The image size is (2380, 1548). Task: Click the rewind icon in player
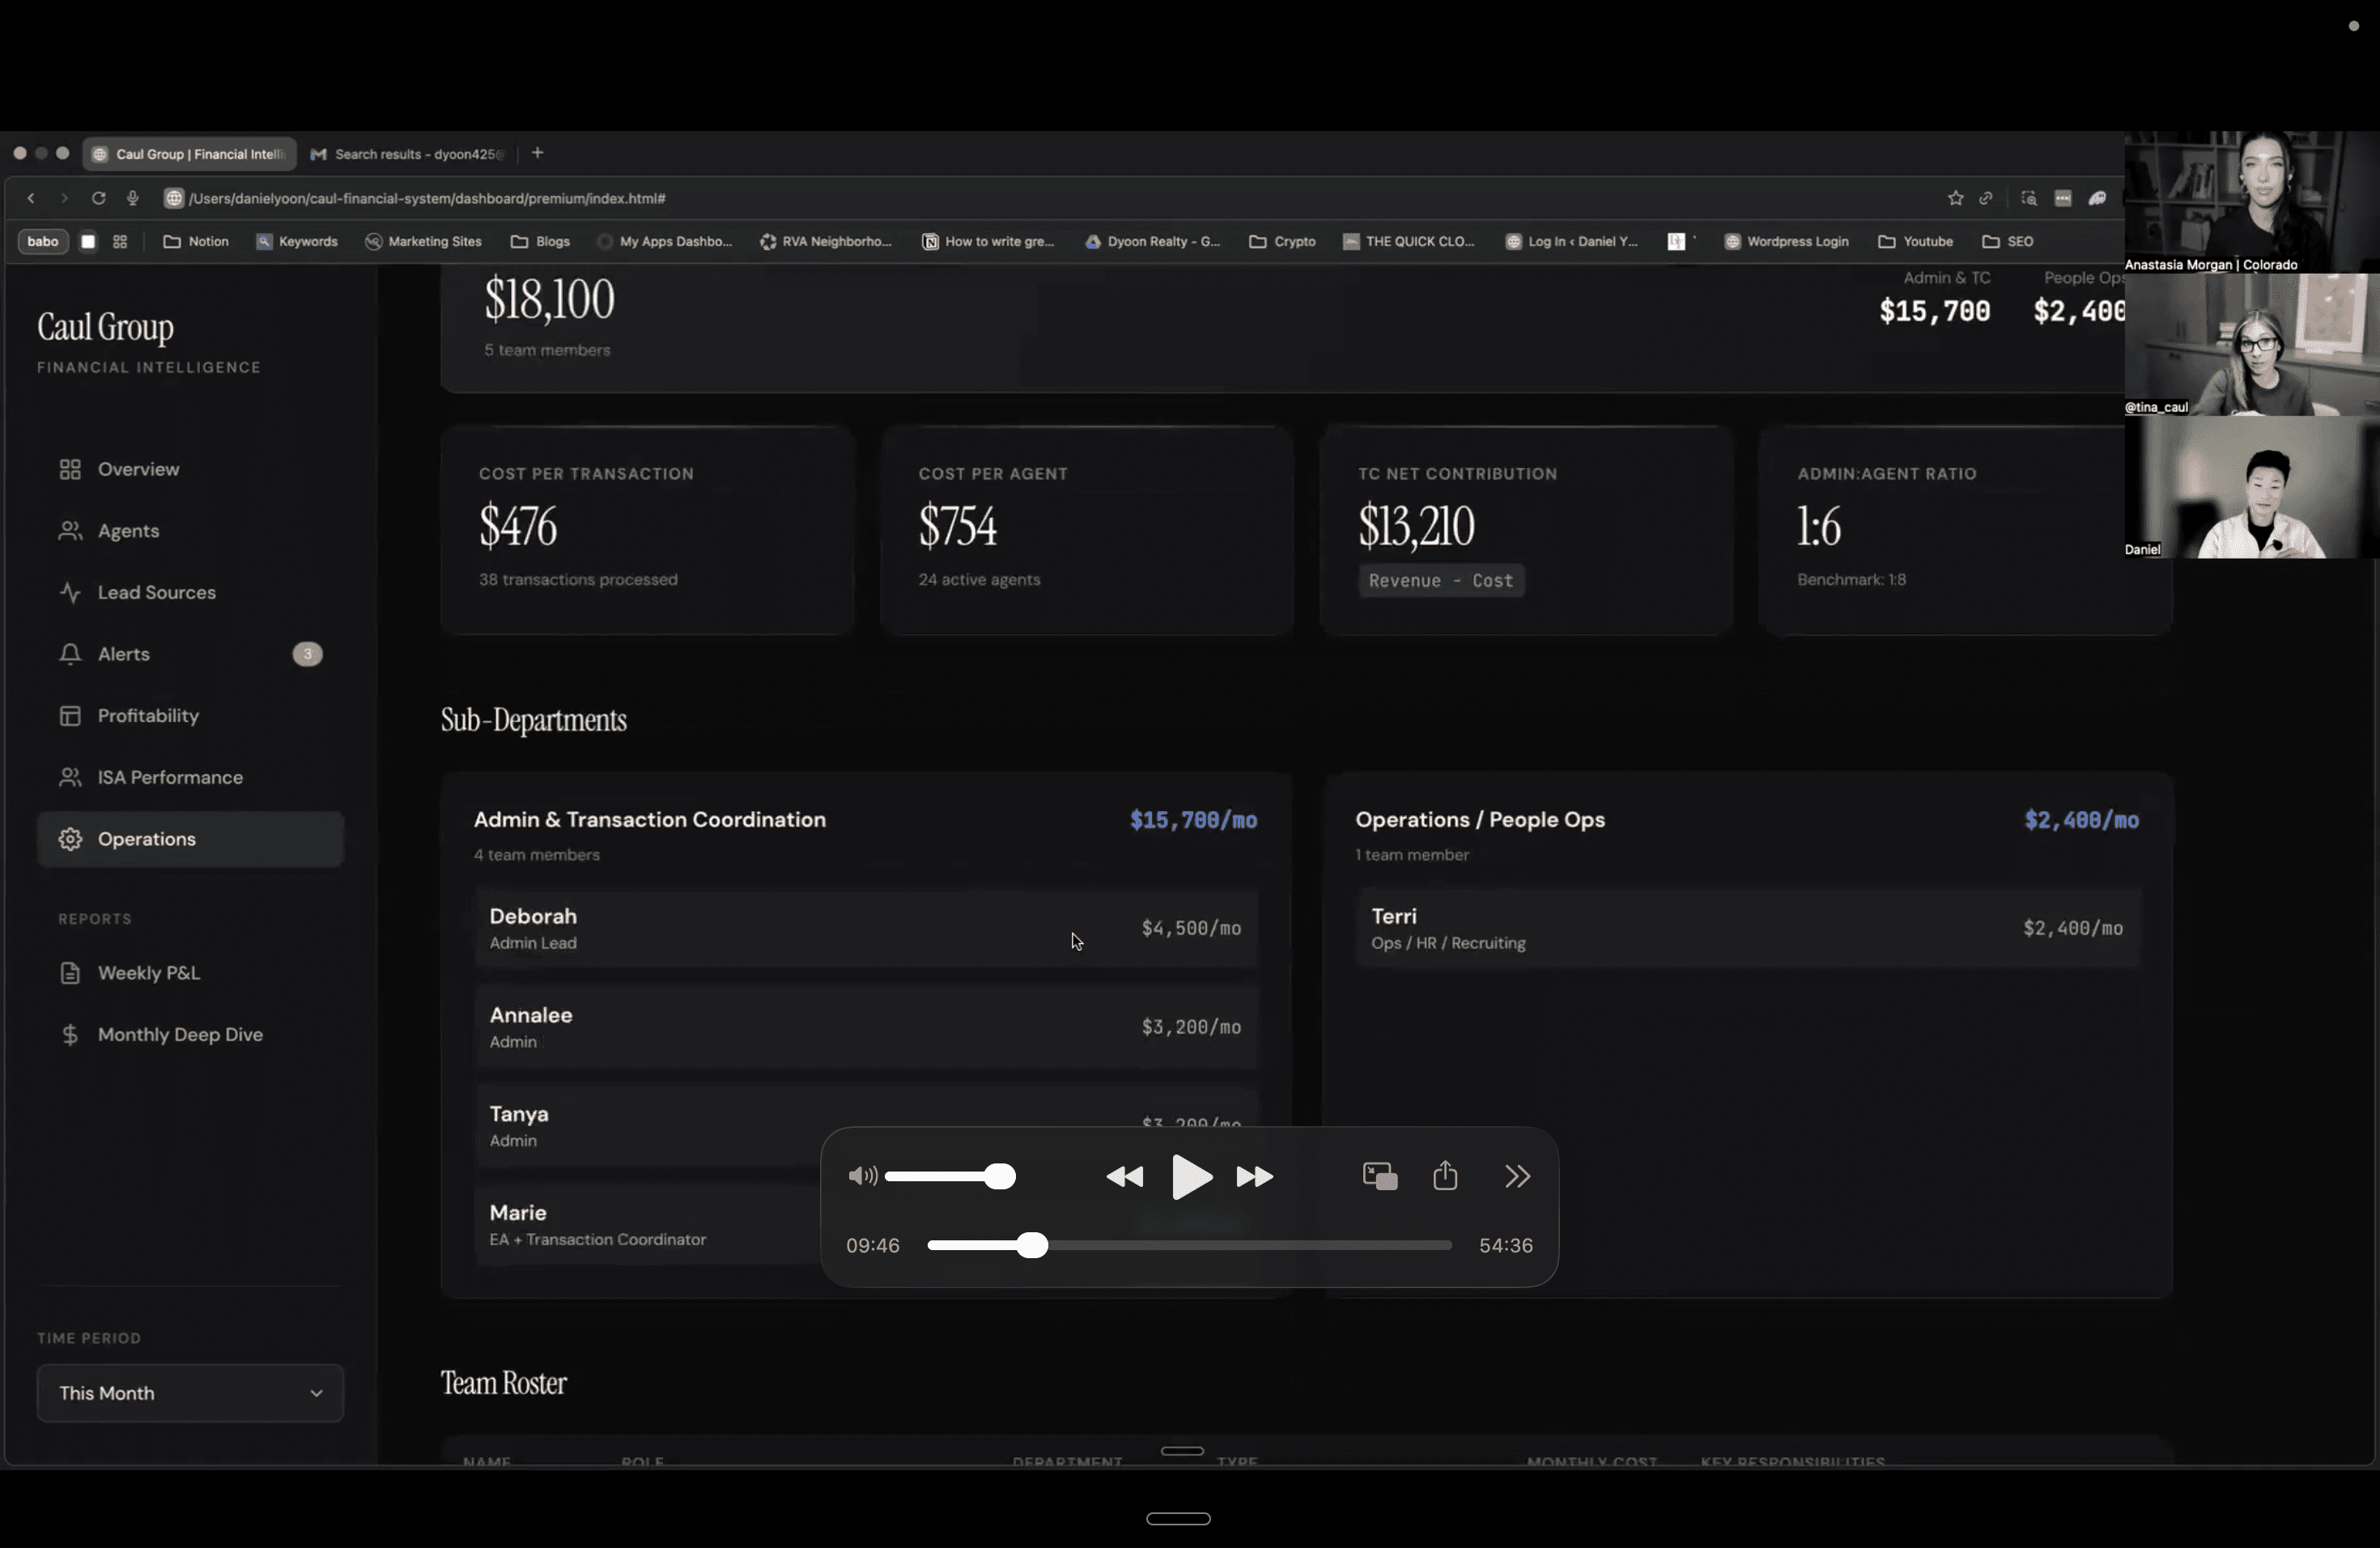pyautogui.click(x=1124, y=1177)
